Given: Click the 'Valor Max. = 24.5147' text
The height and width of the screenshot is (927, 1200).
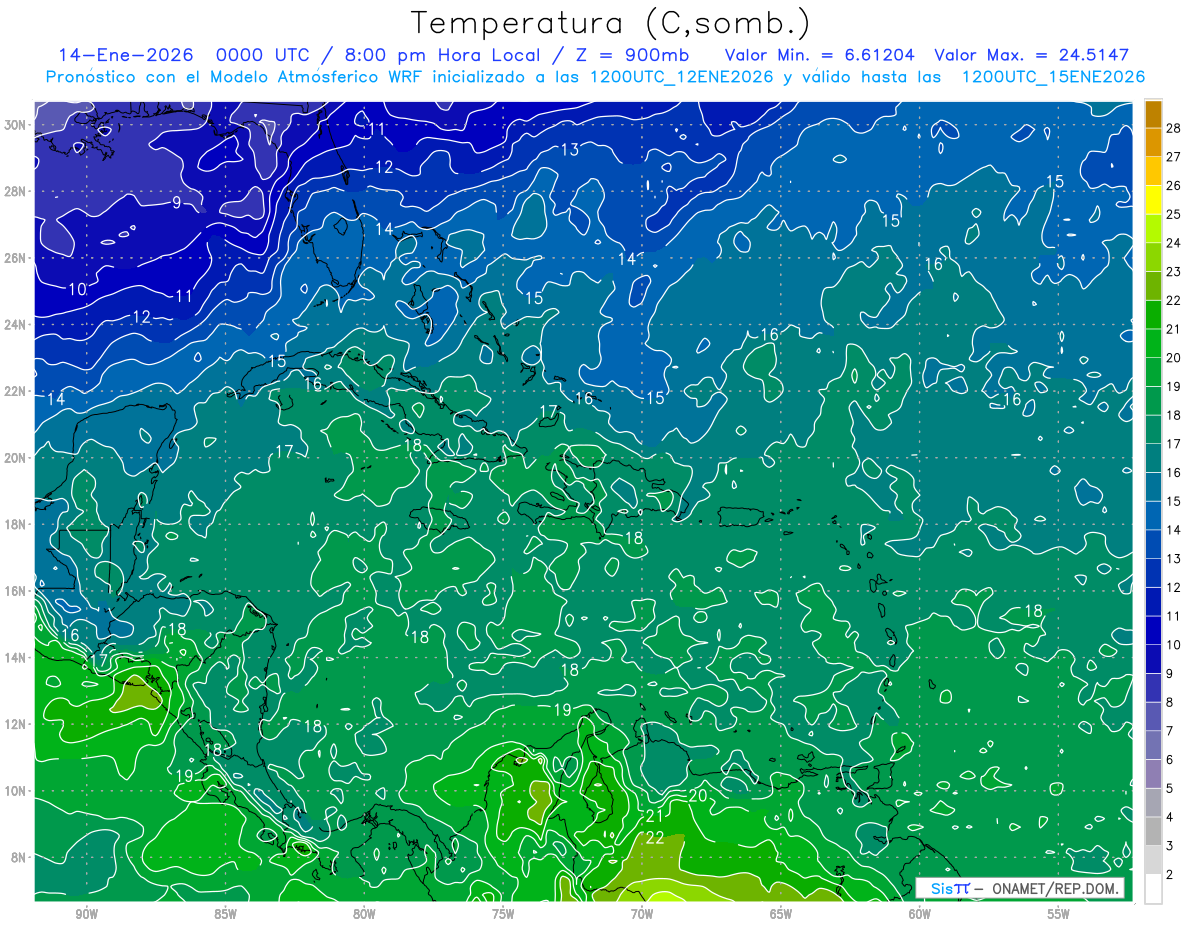Looking at the screenshot, I should pyautogui.click(x=1032, y=55).
